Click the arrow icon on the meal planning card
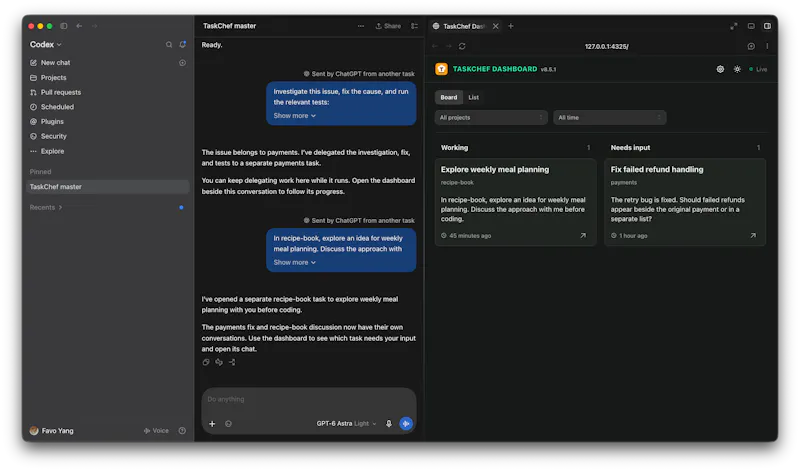Image resolution: width=800 pixels, height=471 pixels. (x=583, y=236)
